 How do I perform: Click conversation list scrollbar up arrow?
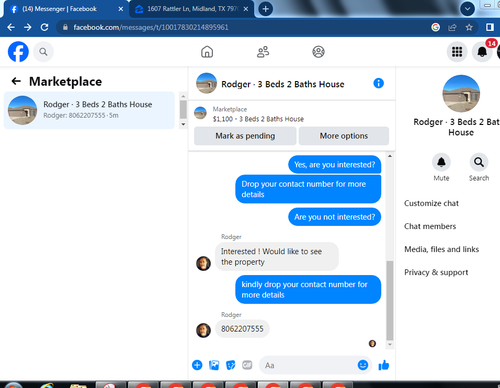pos(183,96)
